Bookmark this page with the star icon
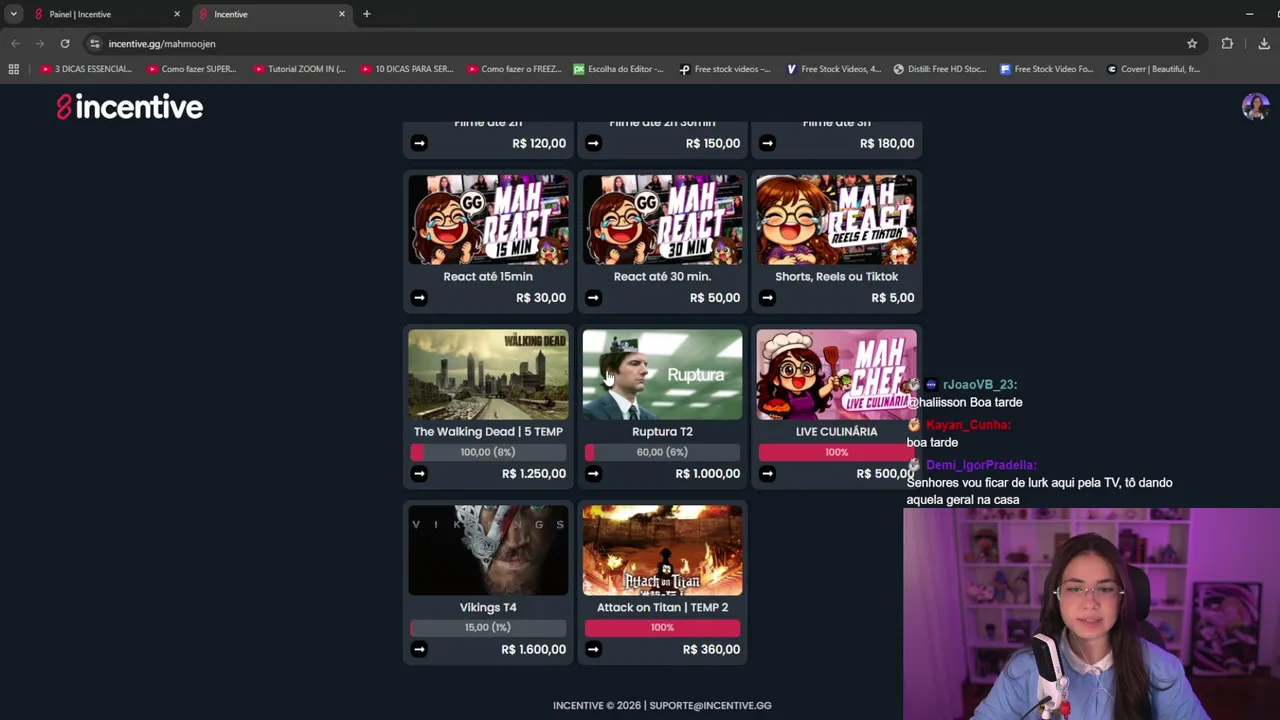This screenshot has height=720, width=1280. click(x=1192, y=44)
